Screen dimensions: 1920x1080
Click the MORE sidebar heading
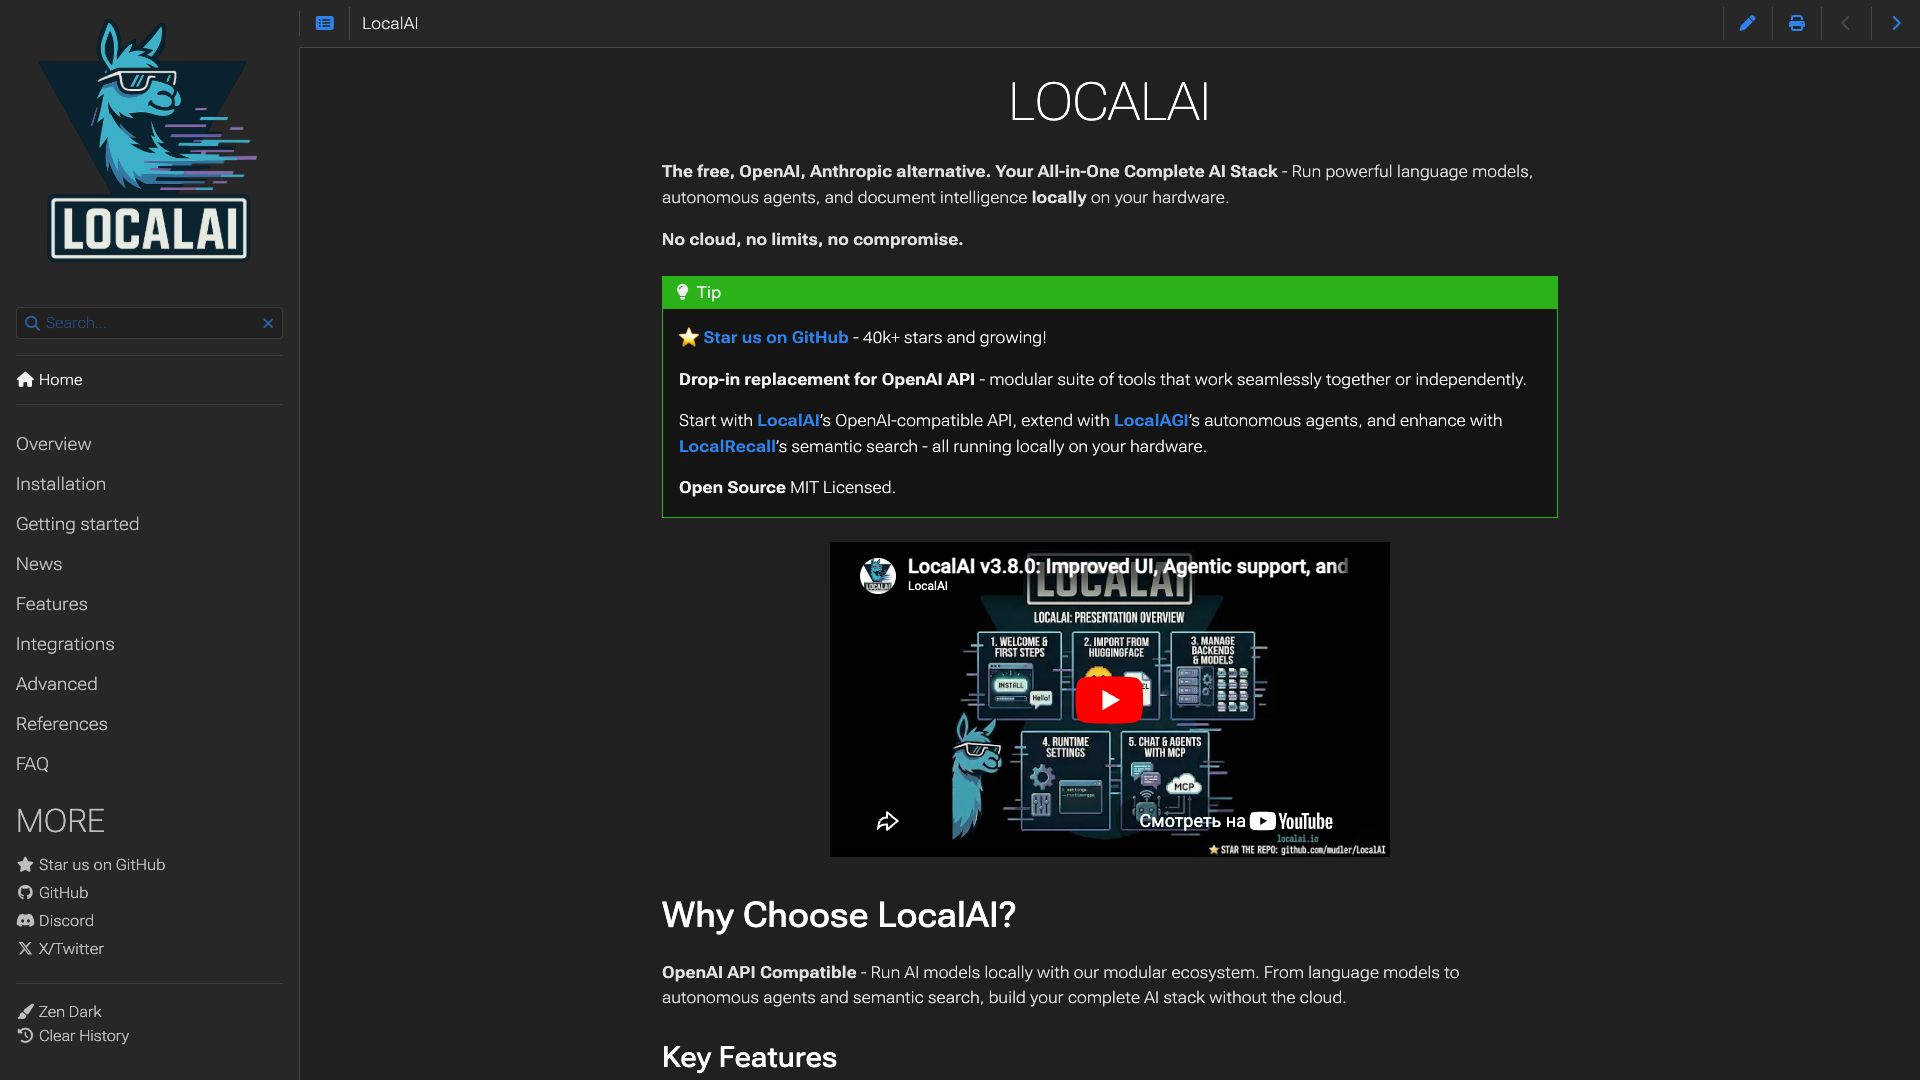point(60,821)
